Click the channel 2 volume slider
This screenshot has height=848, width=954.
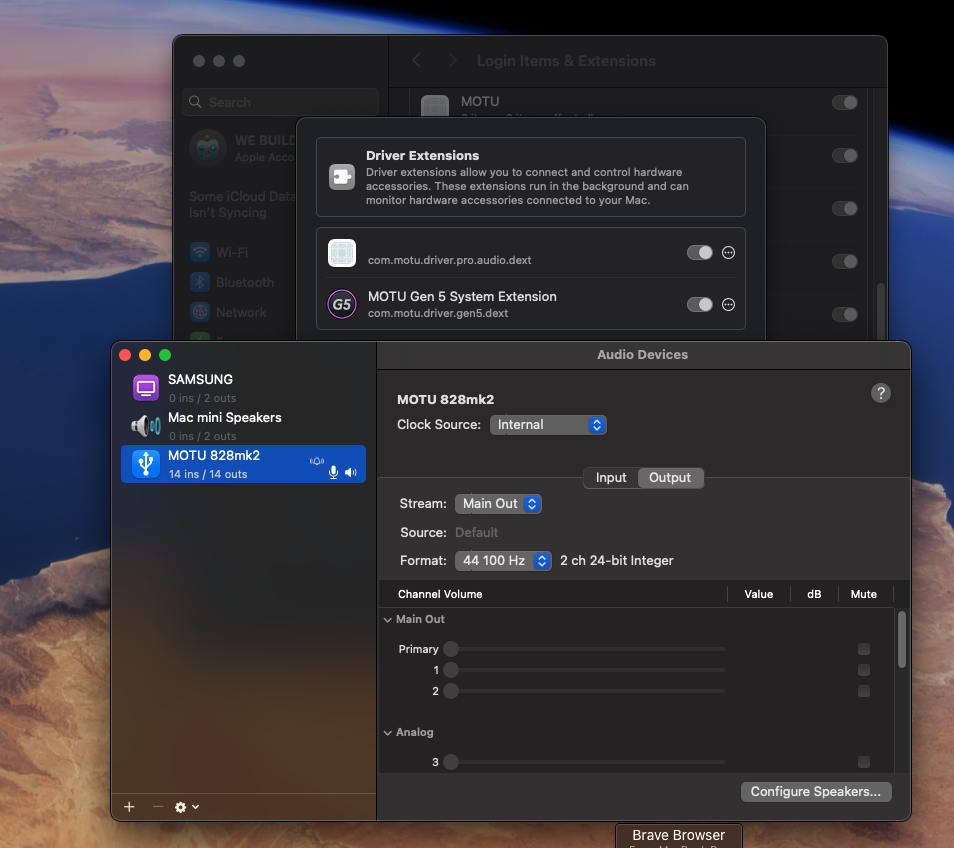point(584,690)
